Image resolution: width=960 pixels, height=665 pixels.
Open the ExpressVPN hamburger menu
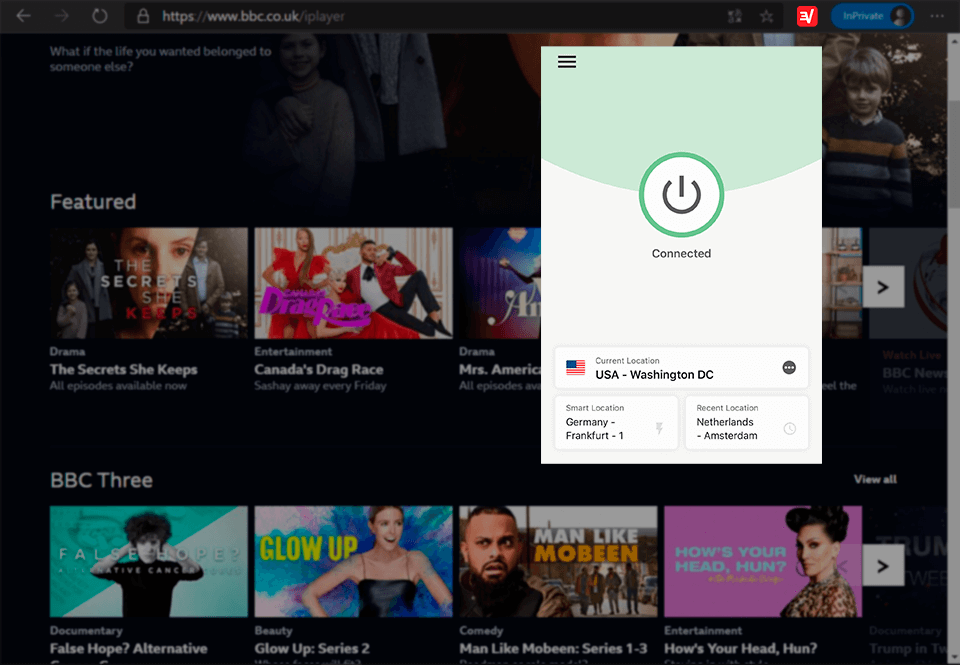click(566, 62)
